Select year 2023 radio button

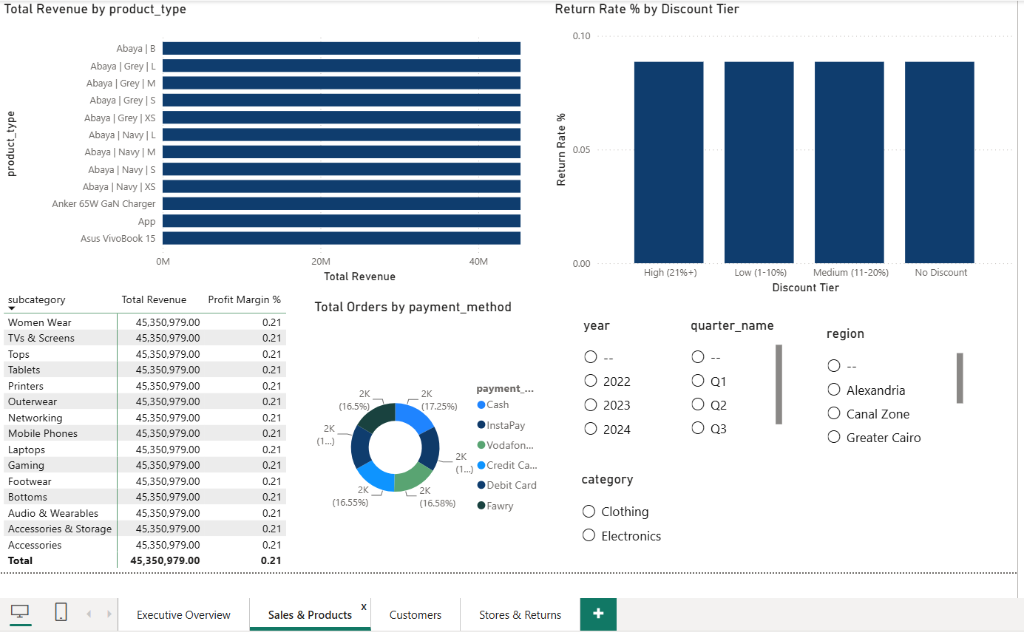pos(591,405)
